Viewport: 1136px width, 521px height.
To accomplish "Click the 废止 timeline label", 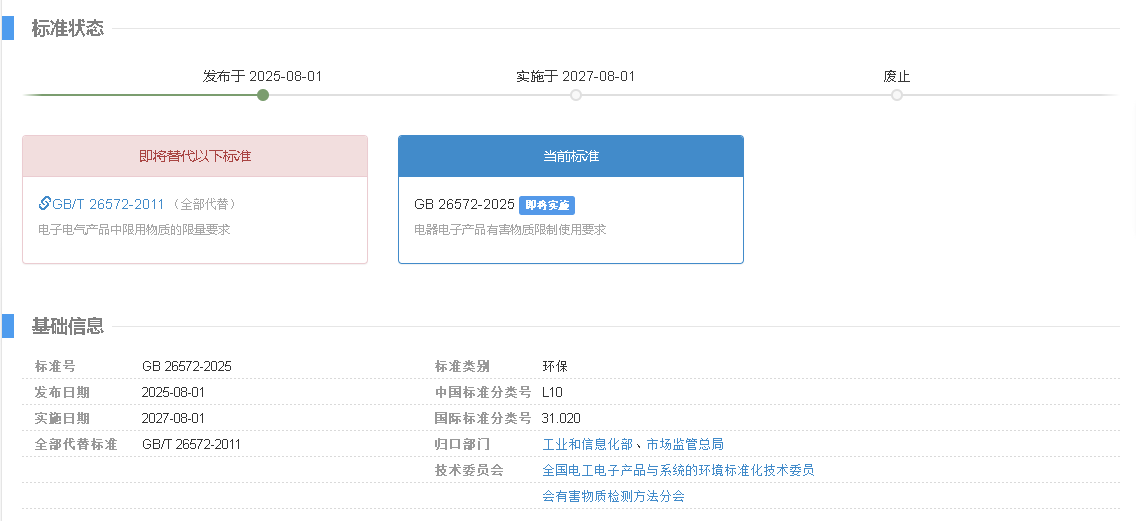I will tap(897, 76).
